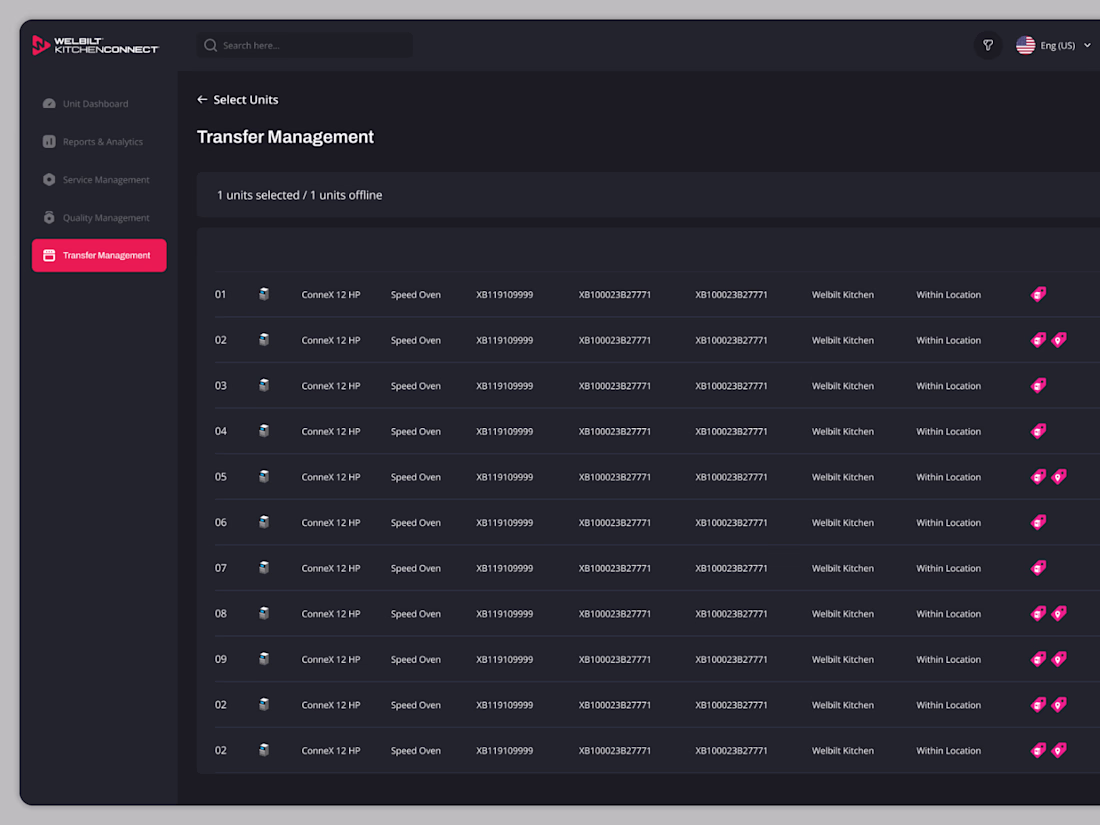Click ConneX 12 HP in row 04
1100x825 pixels.
coord(330,431)
